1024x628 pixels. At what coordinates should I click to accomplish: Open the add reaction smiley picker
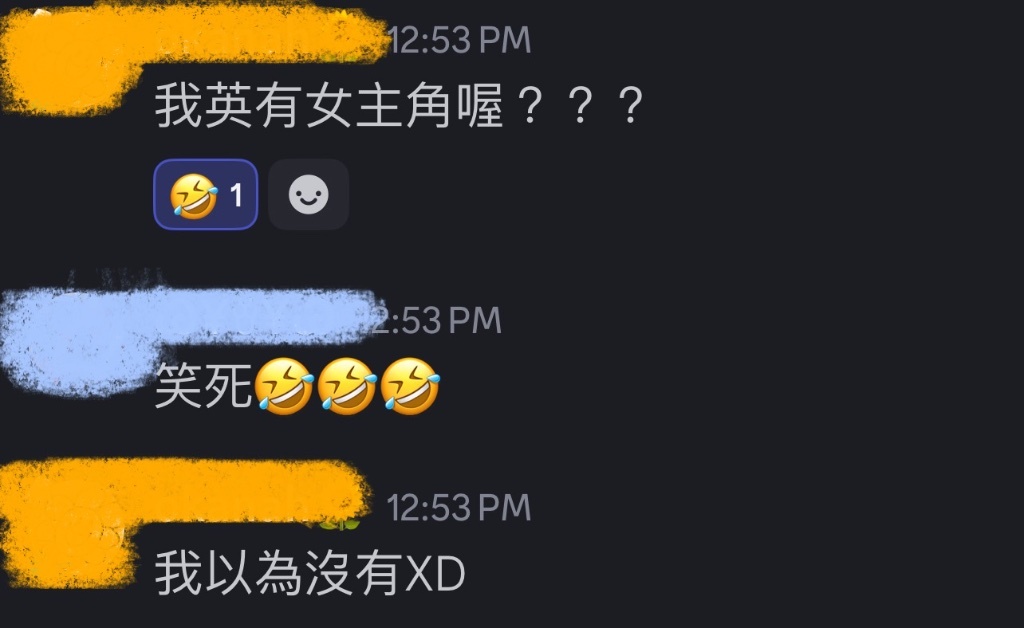coord(308,195)
